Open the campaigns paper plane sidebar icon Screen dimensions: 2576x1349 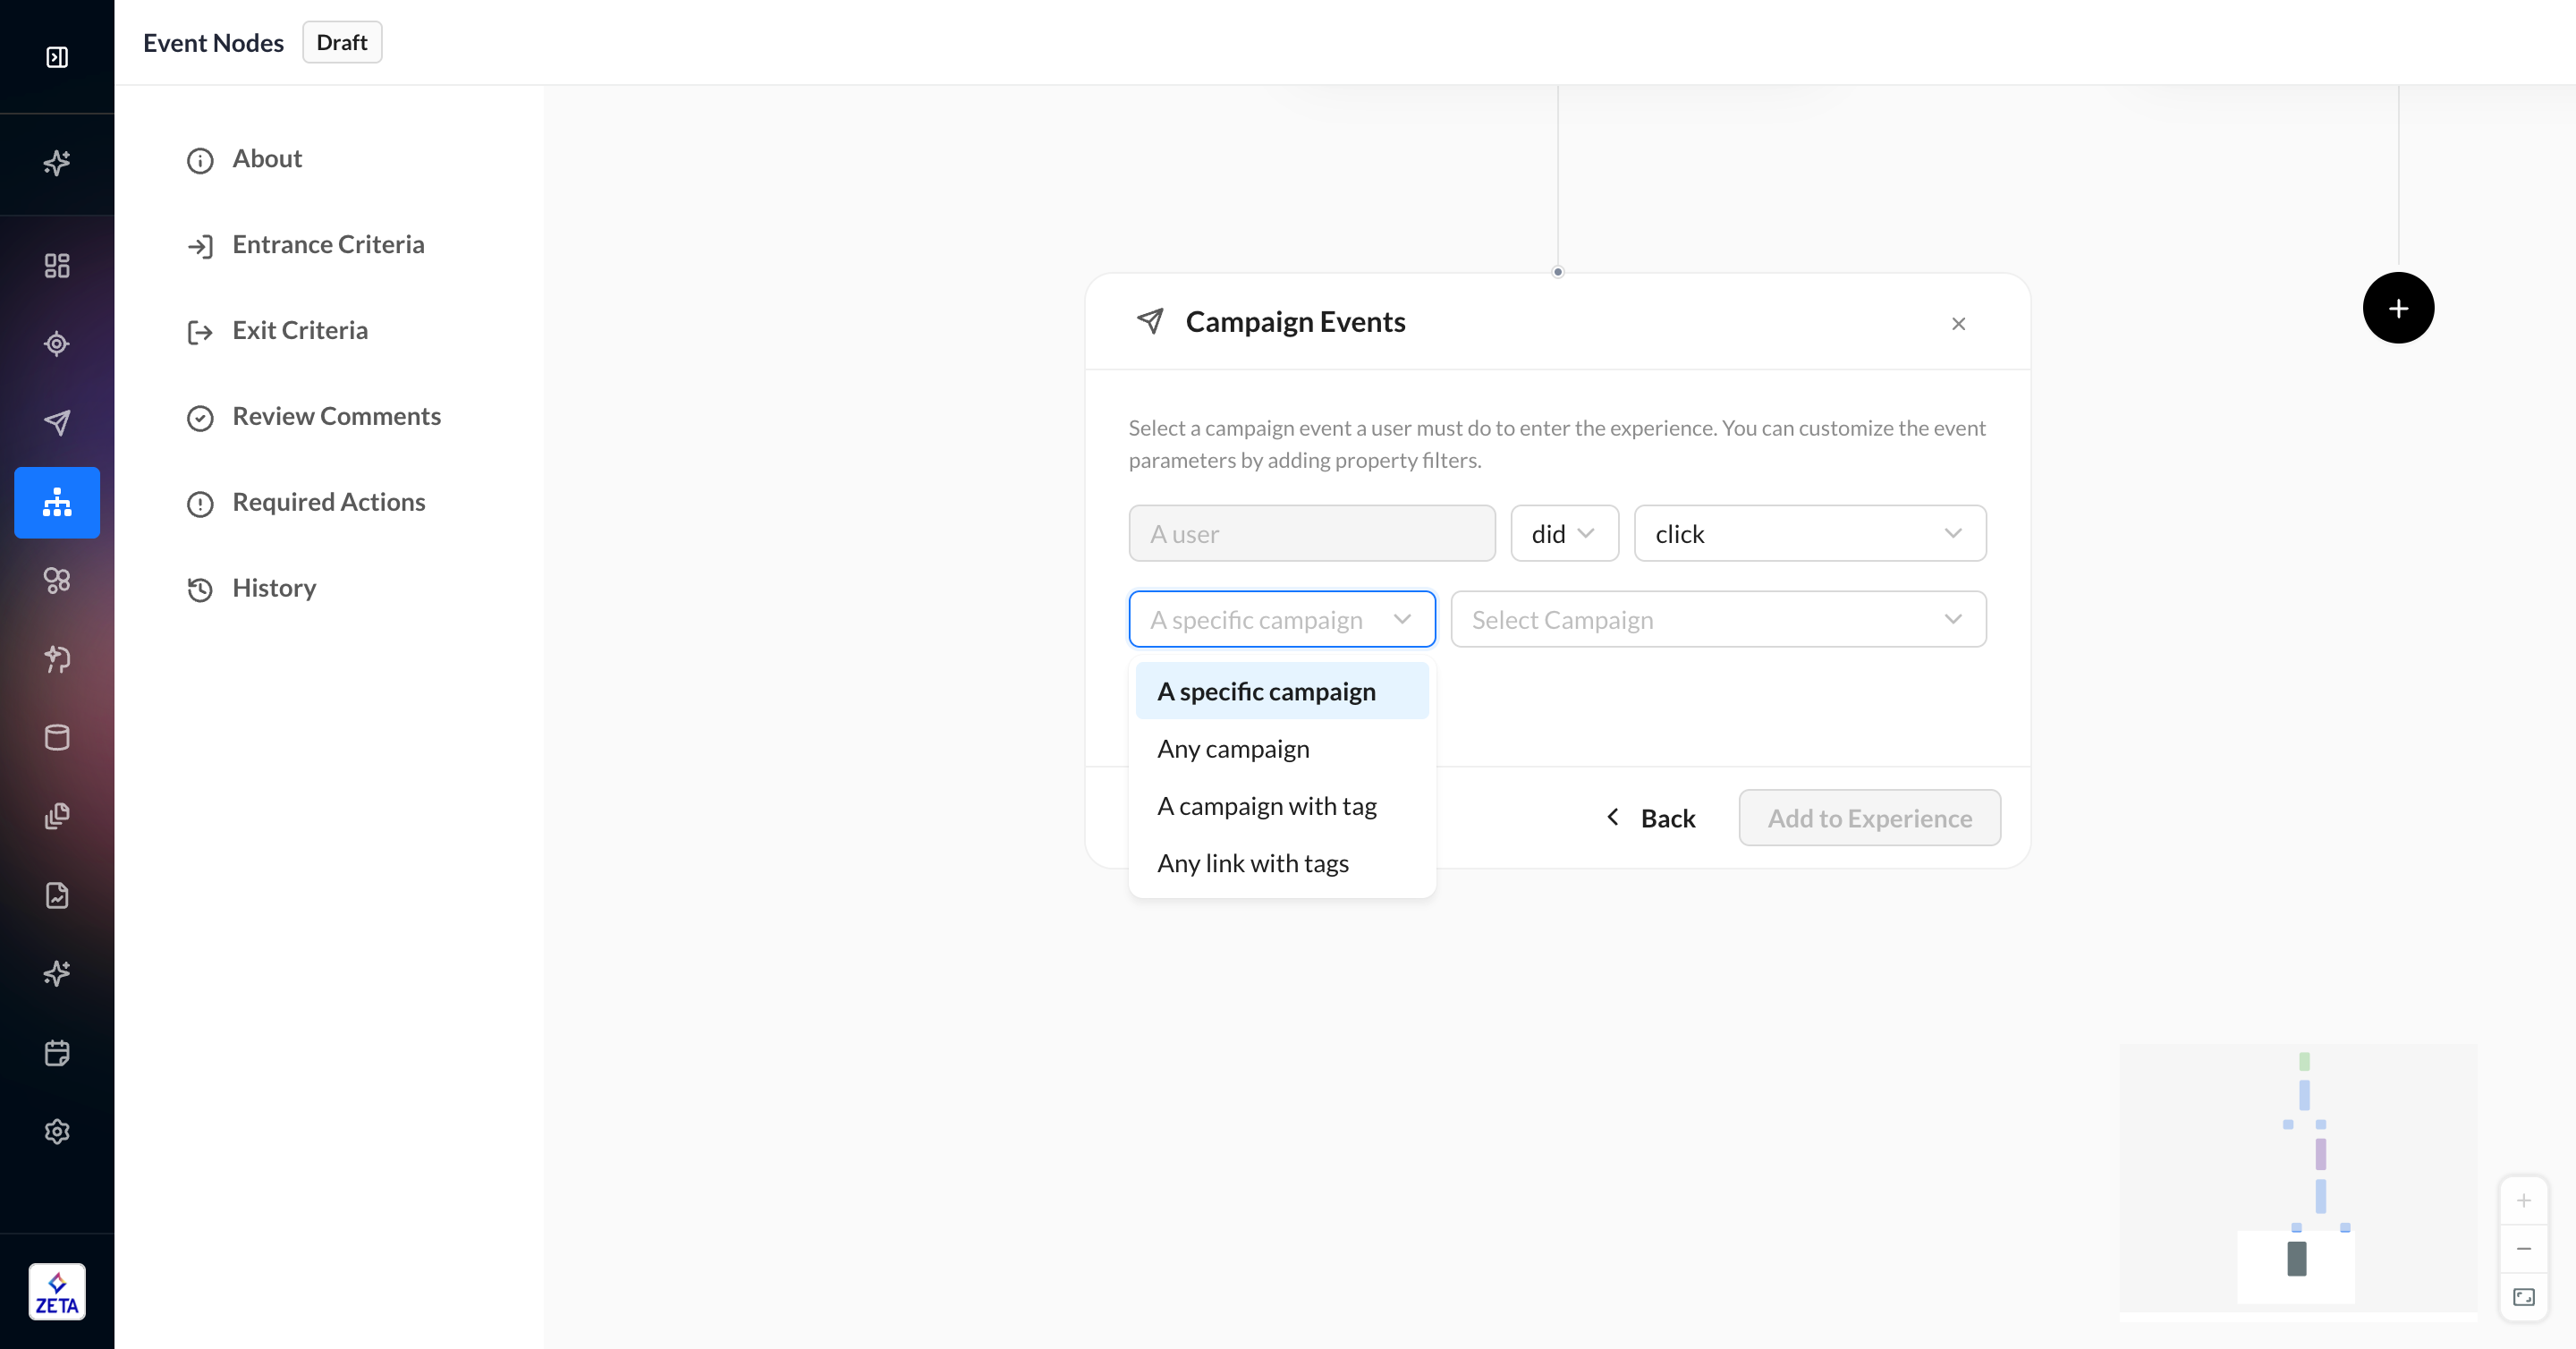57,422
